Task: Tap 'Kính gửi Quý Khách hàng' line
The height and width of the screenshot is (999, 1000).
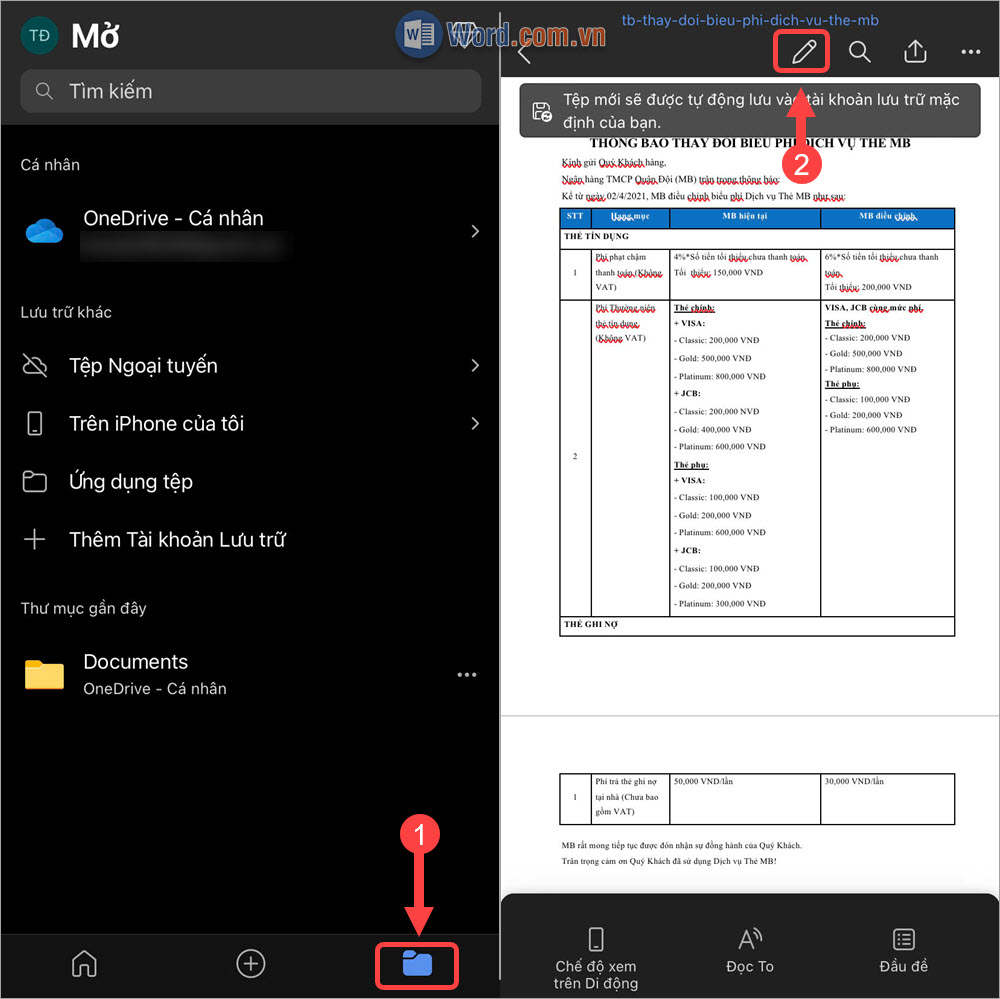Action: tap(614, 163)
